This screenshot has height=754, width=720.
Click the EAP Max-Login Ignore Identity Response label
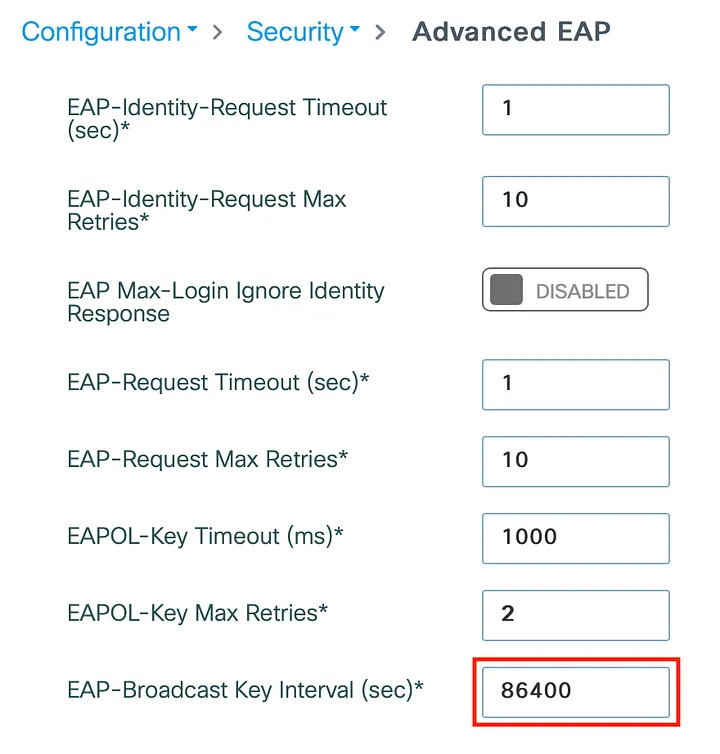226,302
